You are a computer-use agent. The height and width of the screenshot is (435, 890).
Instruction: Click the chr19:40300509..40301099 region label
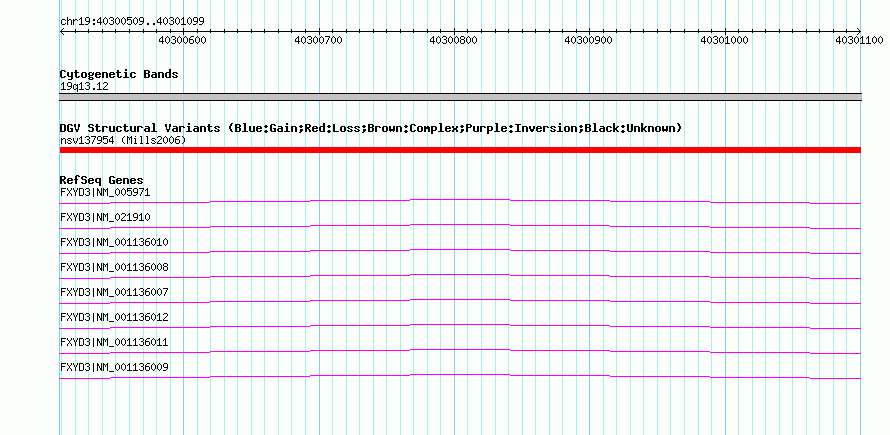tap(132, 22)
